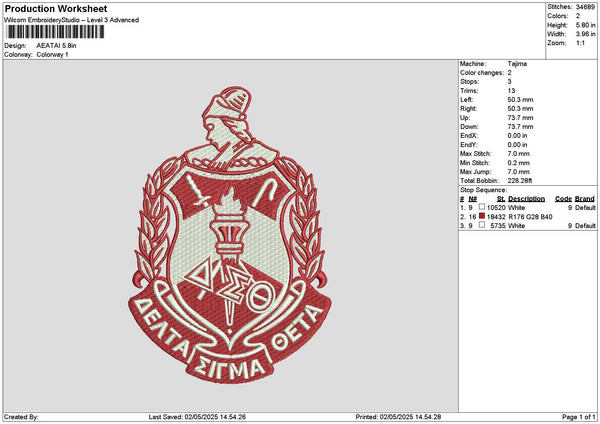Click stitch count '10520' in row 1
Screen dimensions: 600x424
click(496, 208)
